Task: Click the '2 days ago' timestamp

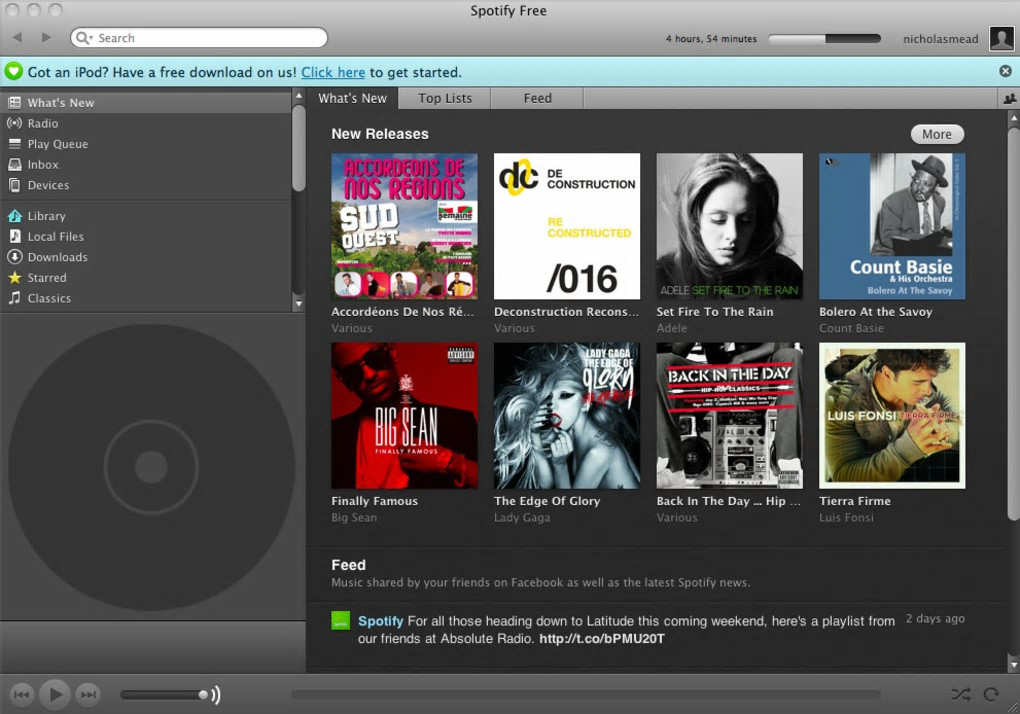Action: 935,618
